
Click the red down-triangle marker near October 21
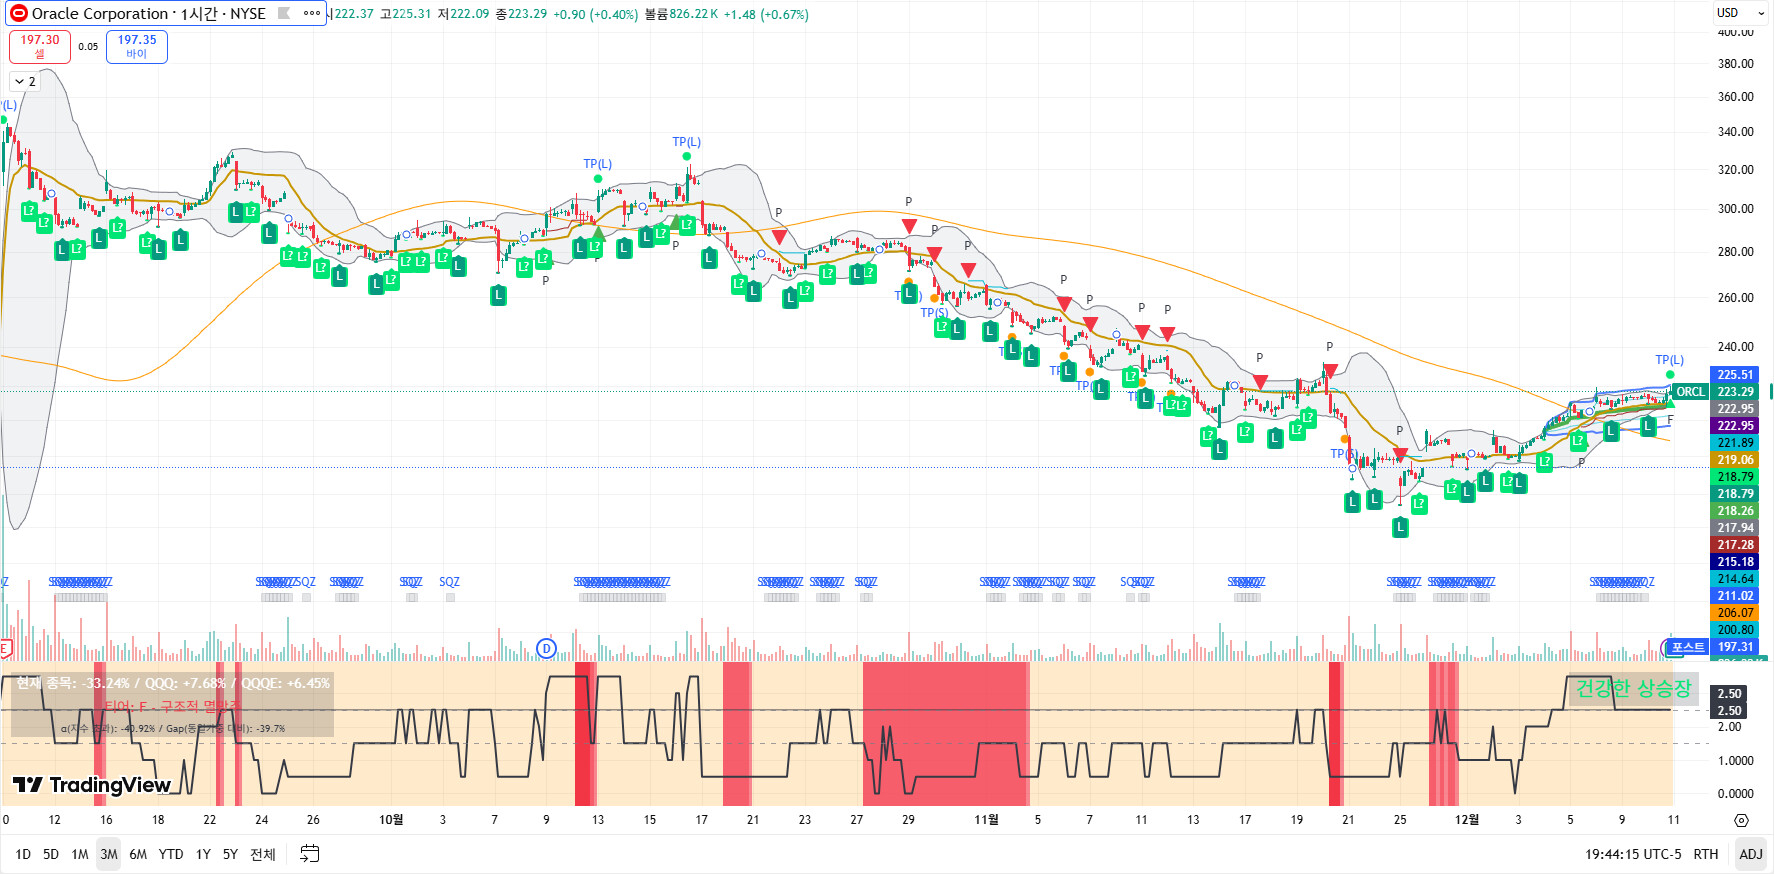click(x=779, y=236)
